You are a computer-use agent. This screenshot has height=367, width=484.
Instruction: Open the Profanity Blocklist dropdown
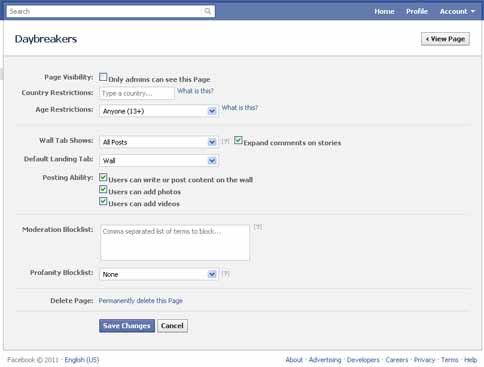pos(159,274)
